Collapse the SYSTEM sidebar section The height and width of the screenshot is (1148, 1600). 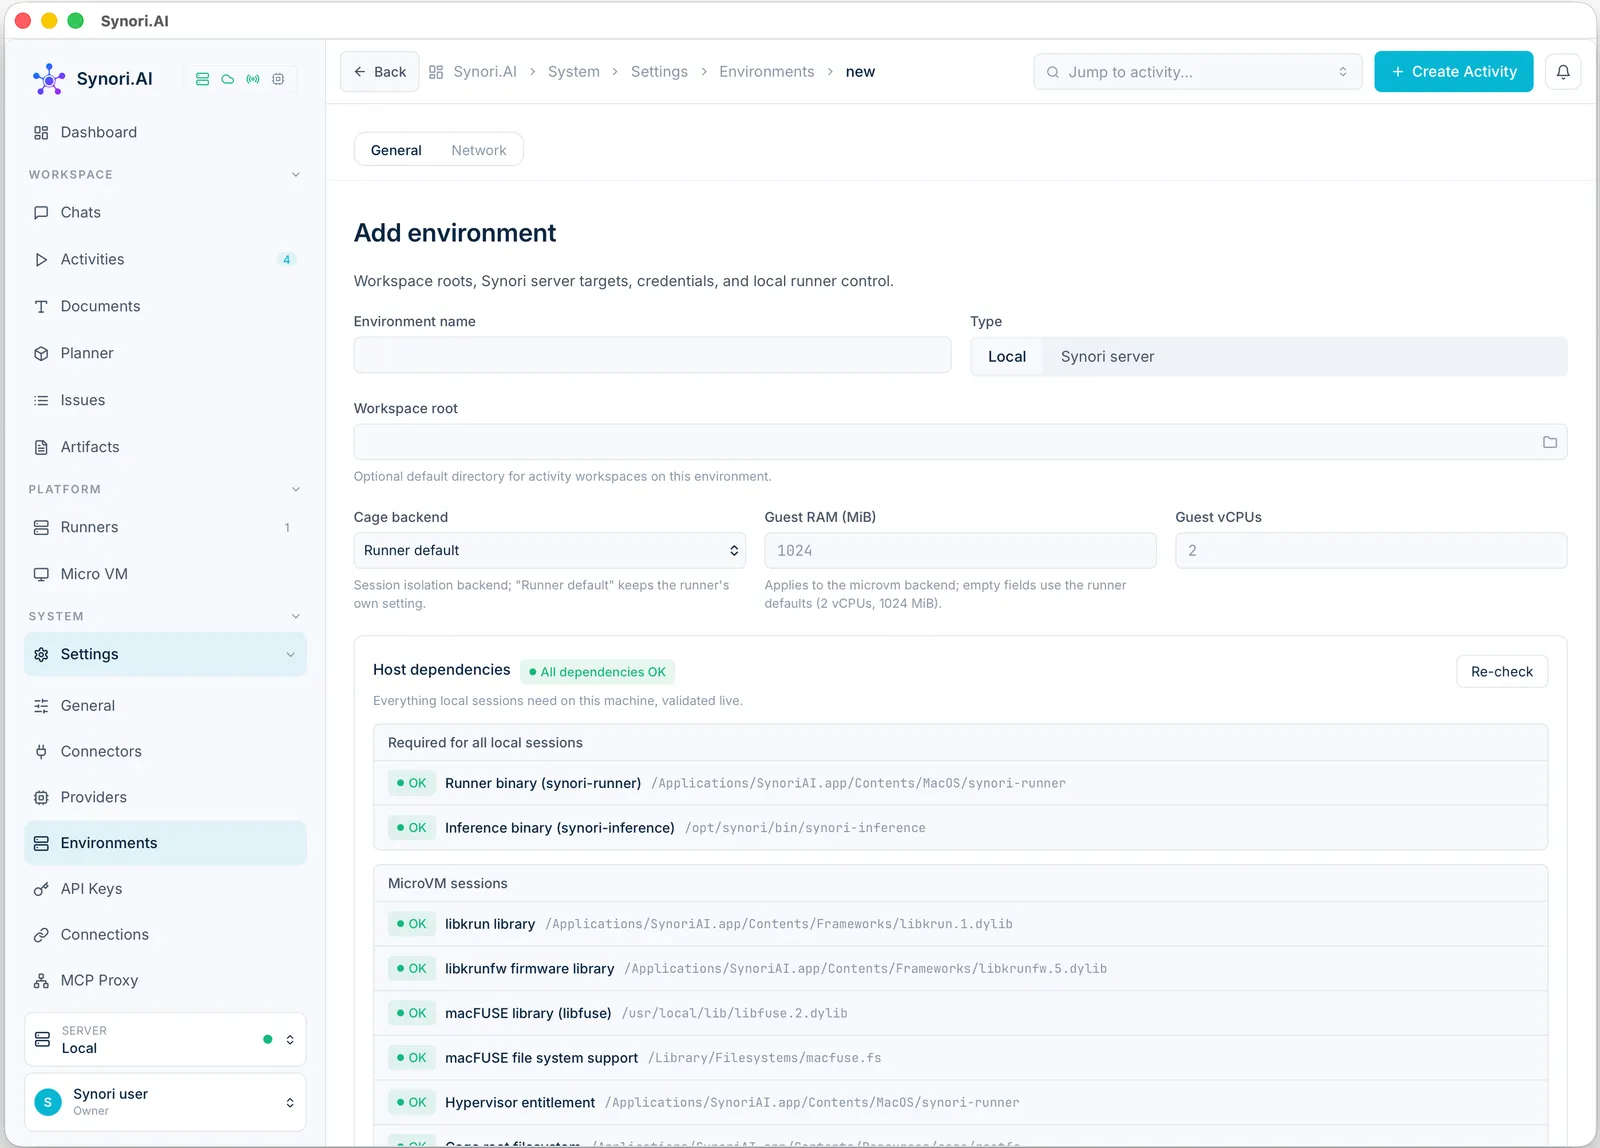pyautogui.click(x=295, y=617)
